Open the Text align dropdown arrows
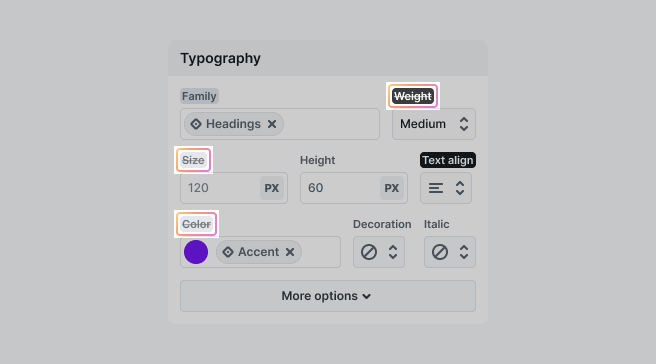 [460, 188]
